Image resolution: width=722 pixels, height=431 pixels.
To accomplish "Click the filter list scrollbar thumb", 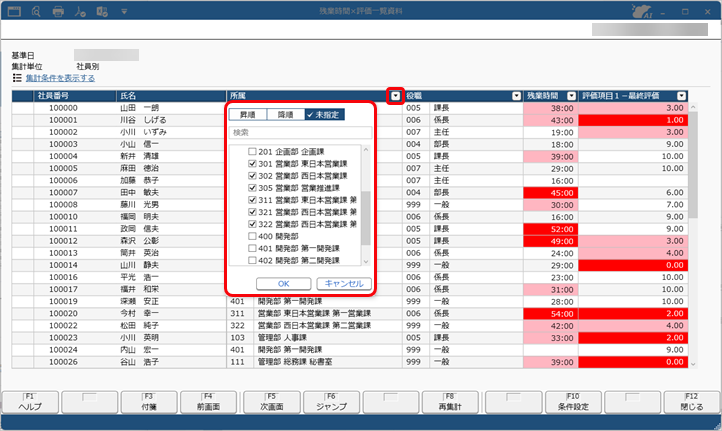I will (x=366, y=218).
